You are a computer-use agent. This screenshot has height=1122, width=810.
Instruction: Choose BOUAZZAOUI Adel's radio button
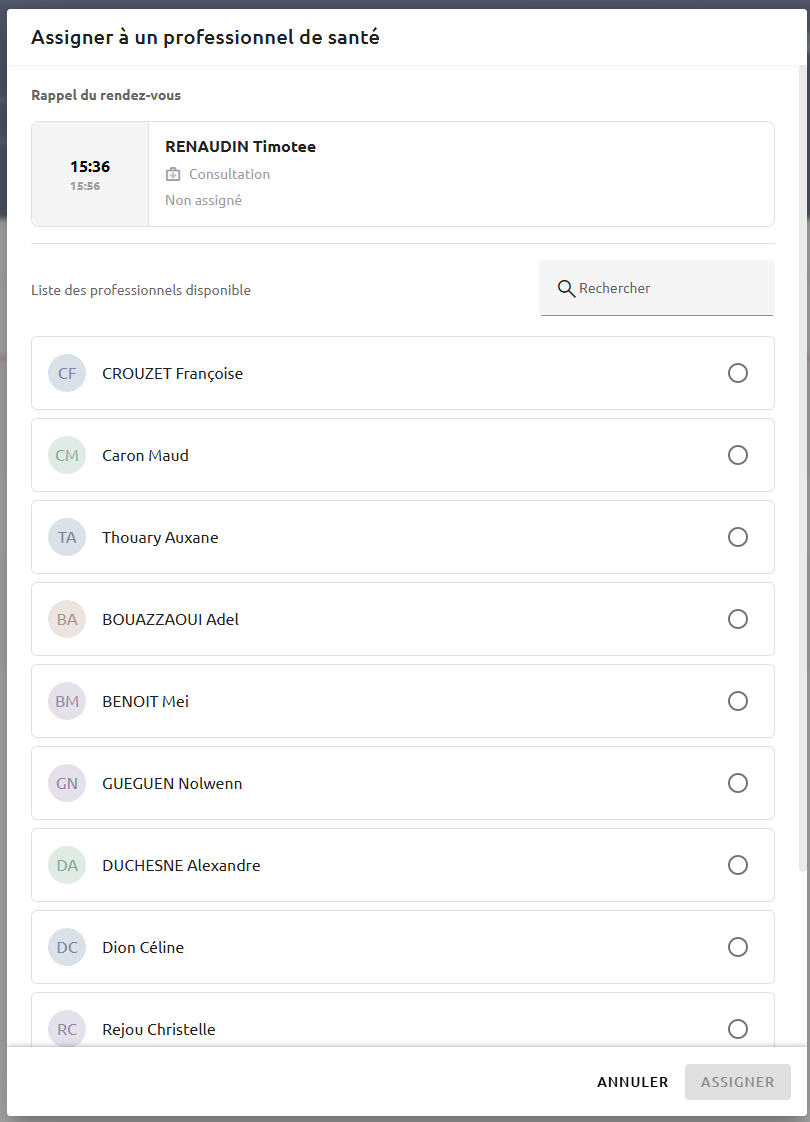click(x=738, y=619)
